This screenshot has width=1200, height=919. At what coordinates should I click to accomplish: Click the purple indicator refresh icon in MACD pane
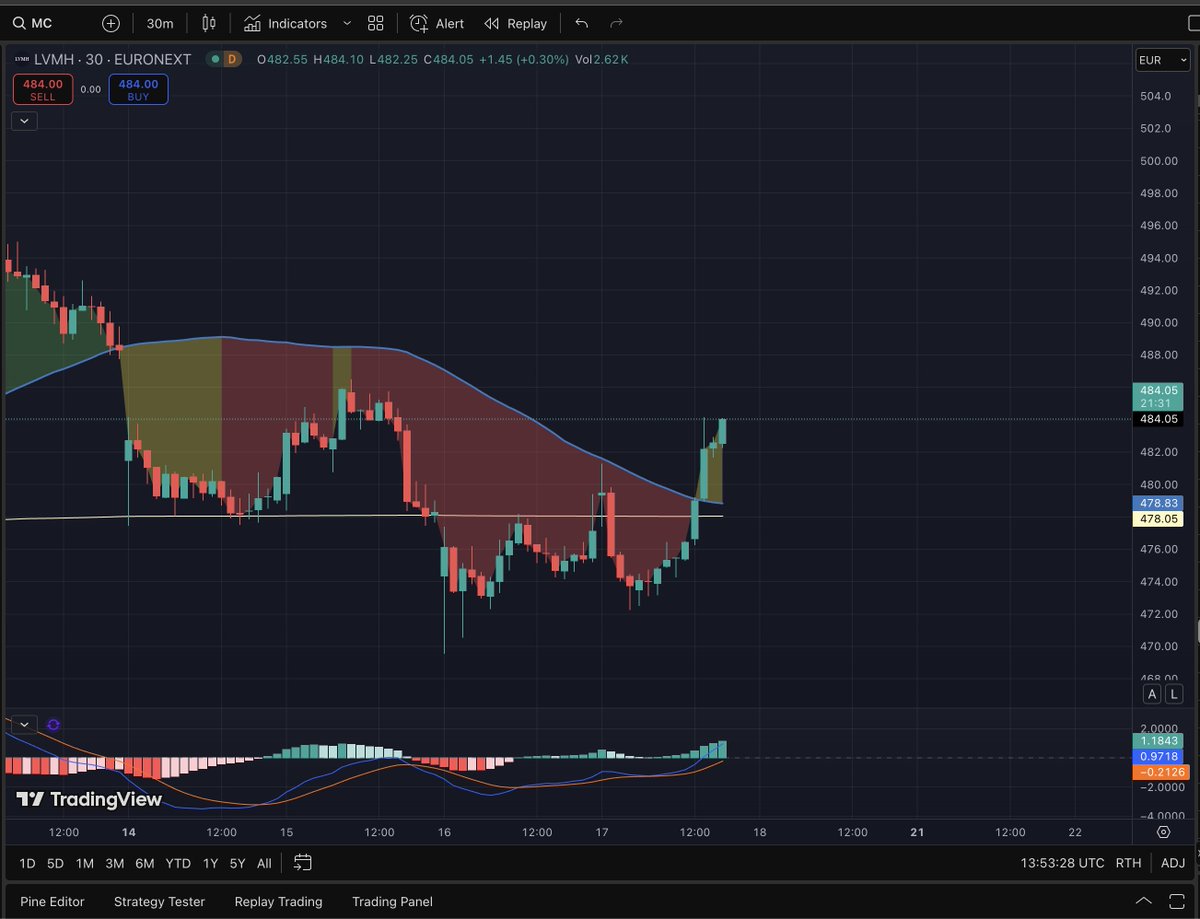pyautogui.click(x=53, y=725)
